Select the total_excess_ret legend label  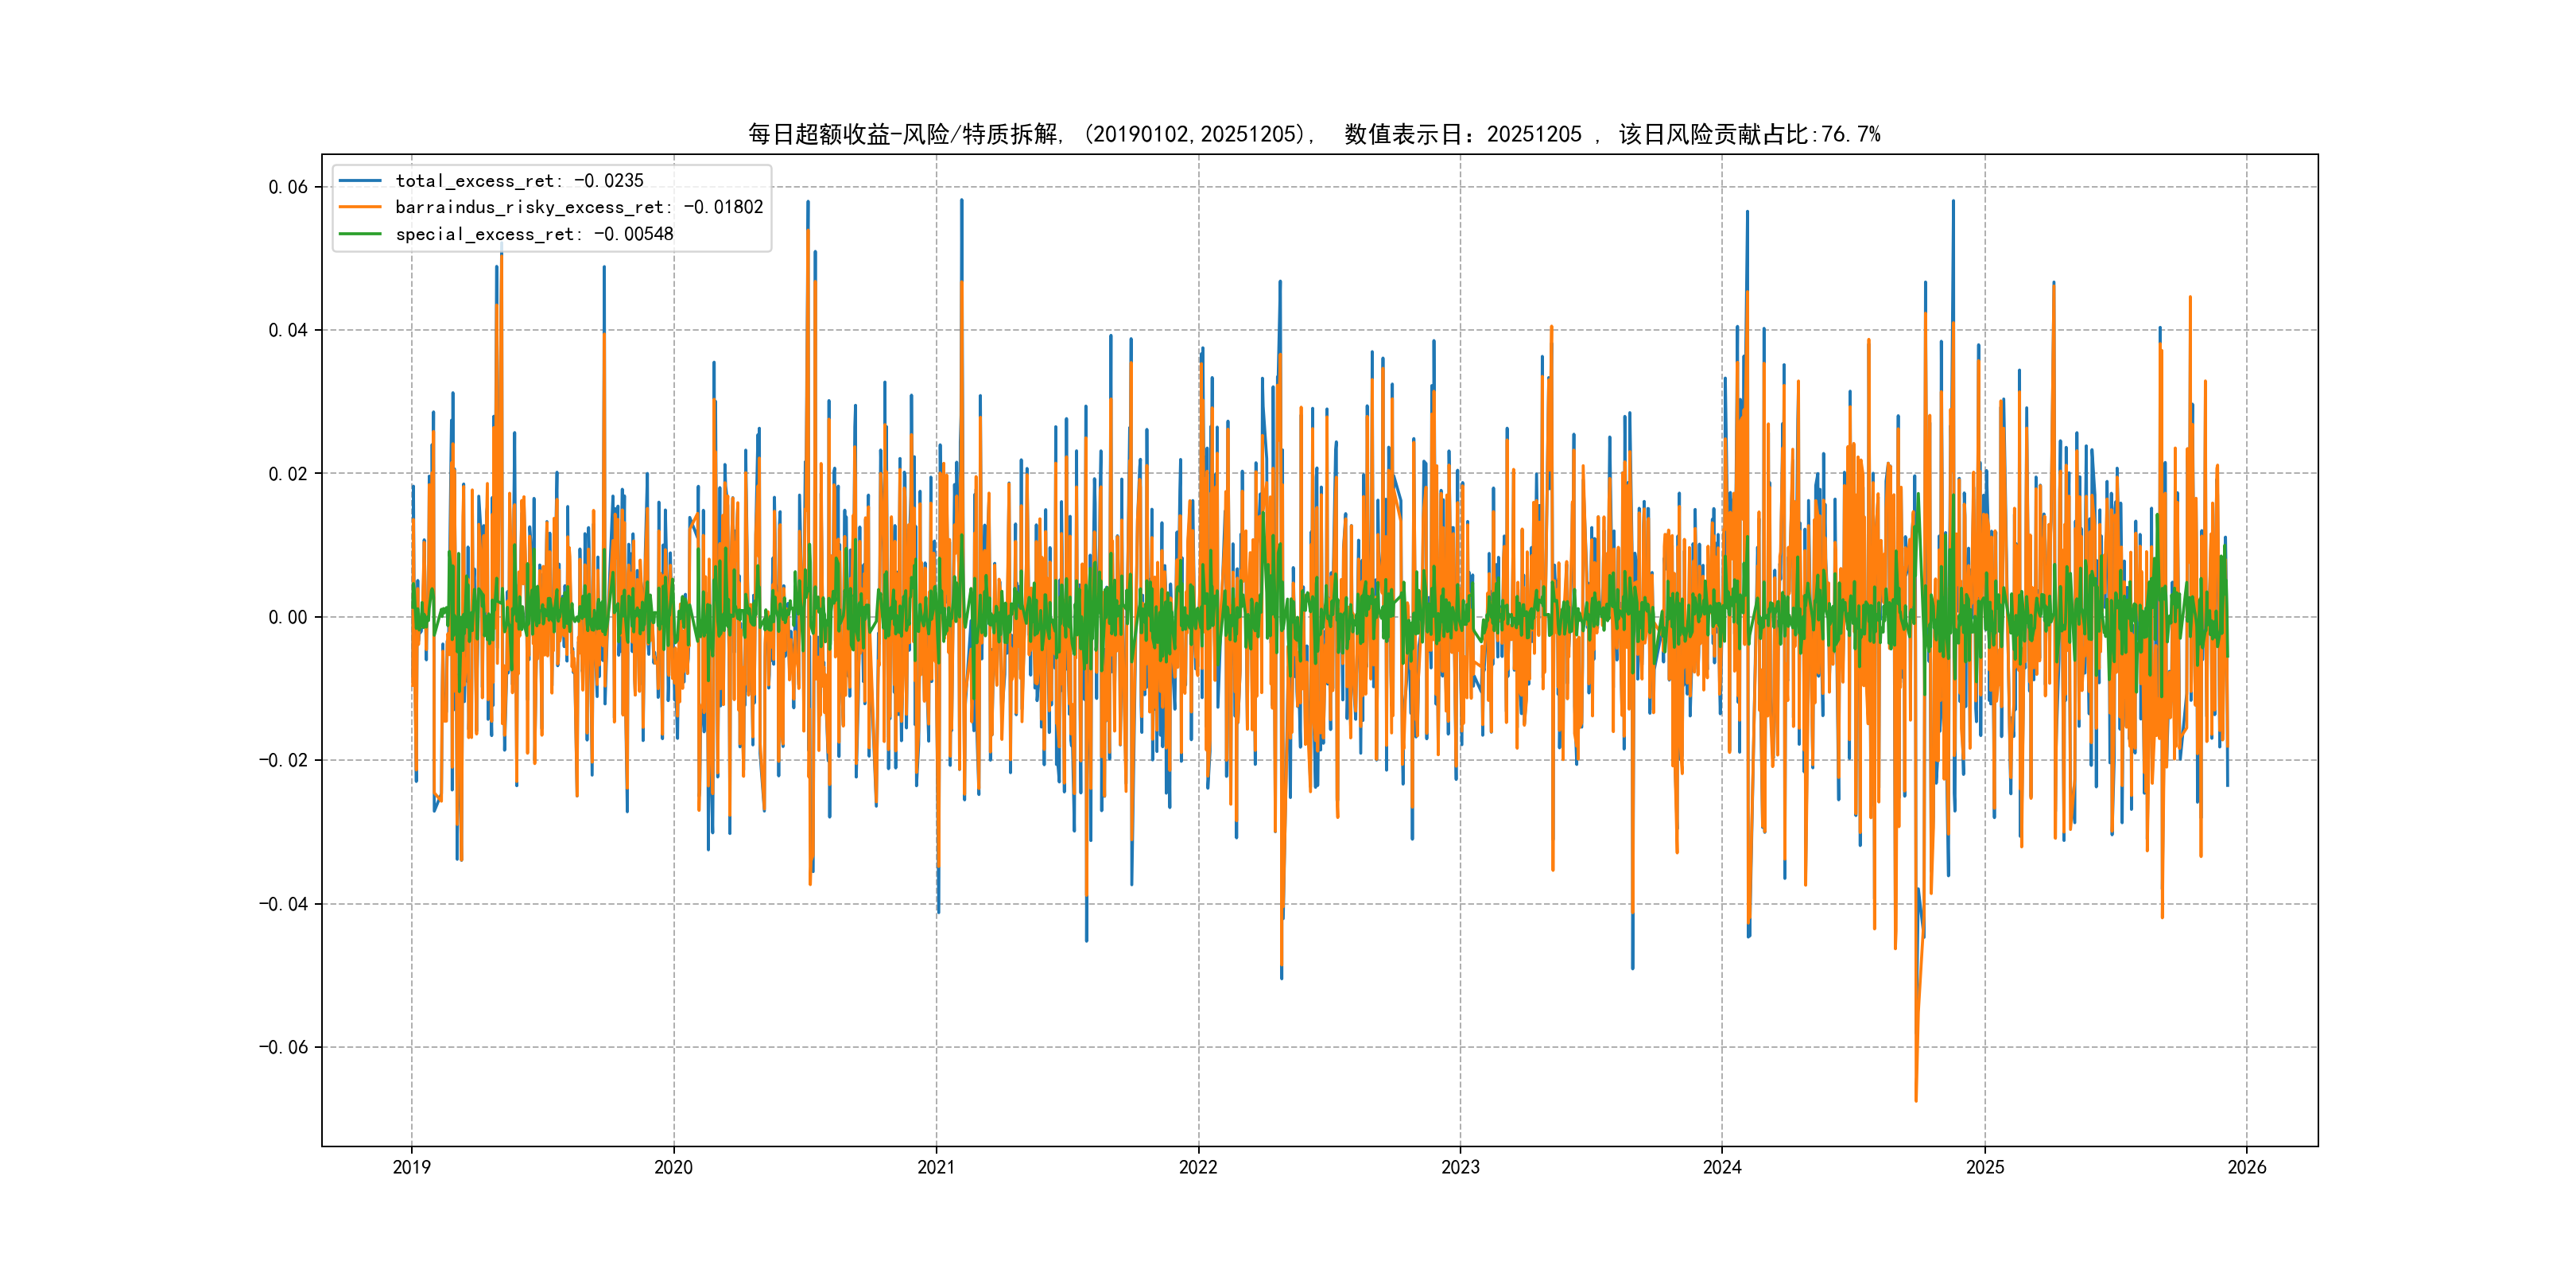point(519,181)
